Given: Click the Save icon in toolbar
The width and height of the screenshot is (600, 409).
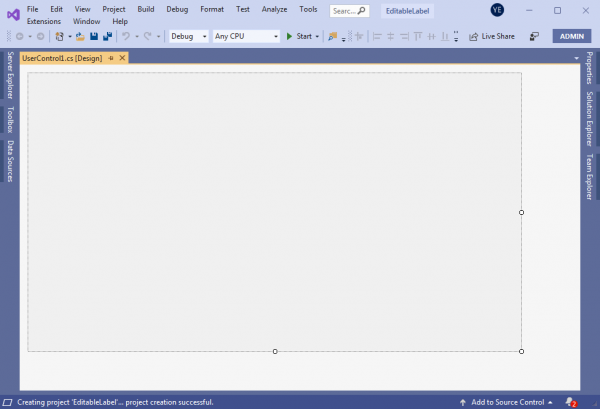Looking at the screenshot, I should tap(93, 36).
